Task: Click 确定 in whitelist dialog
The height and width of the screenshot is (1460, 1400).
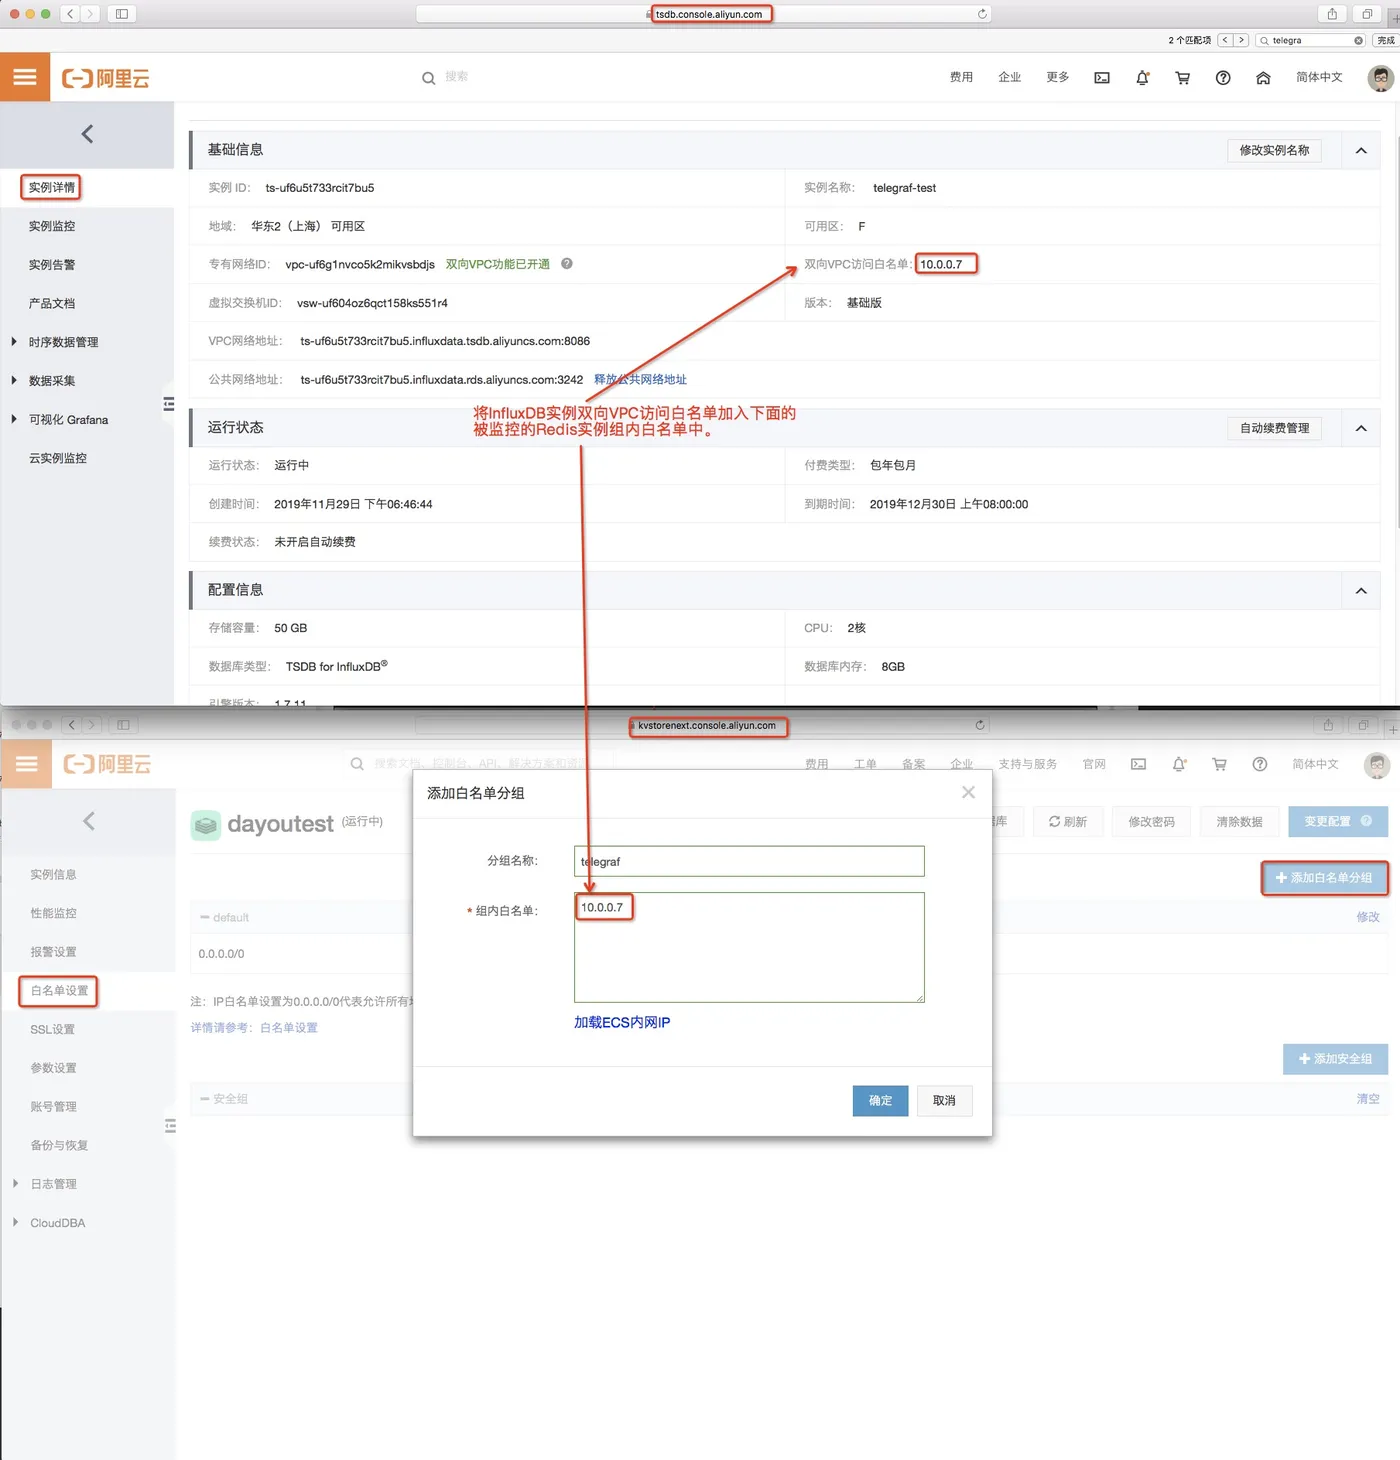Action: click(880, 1100)
